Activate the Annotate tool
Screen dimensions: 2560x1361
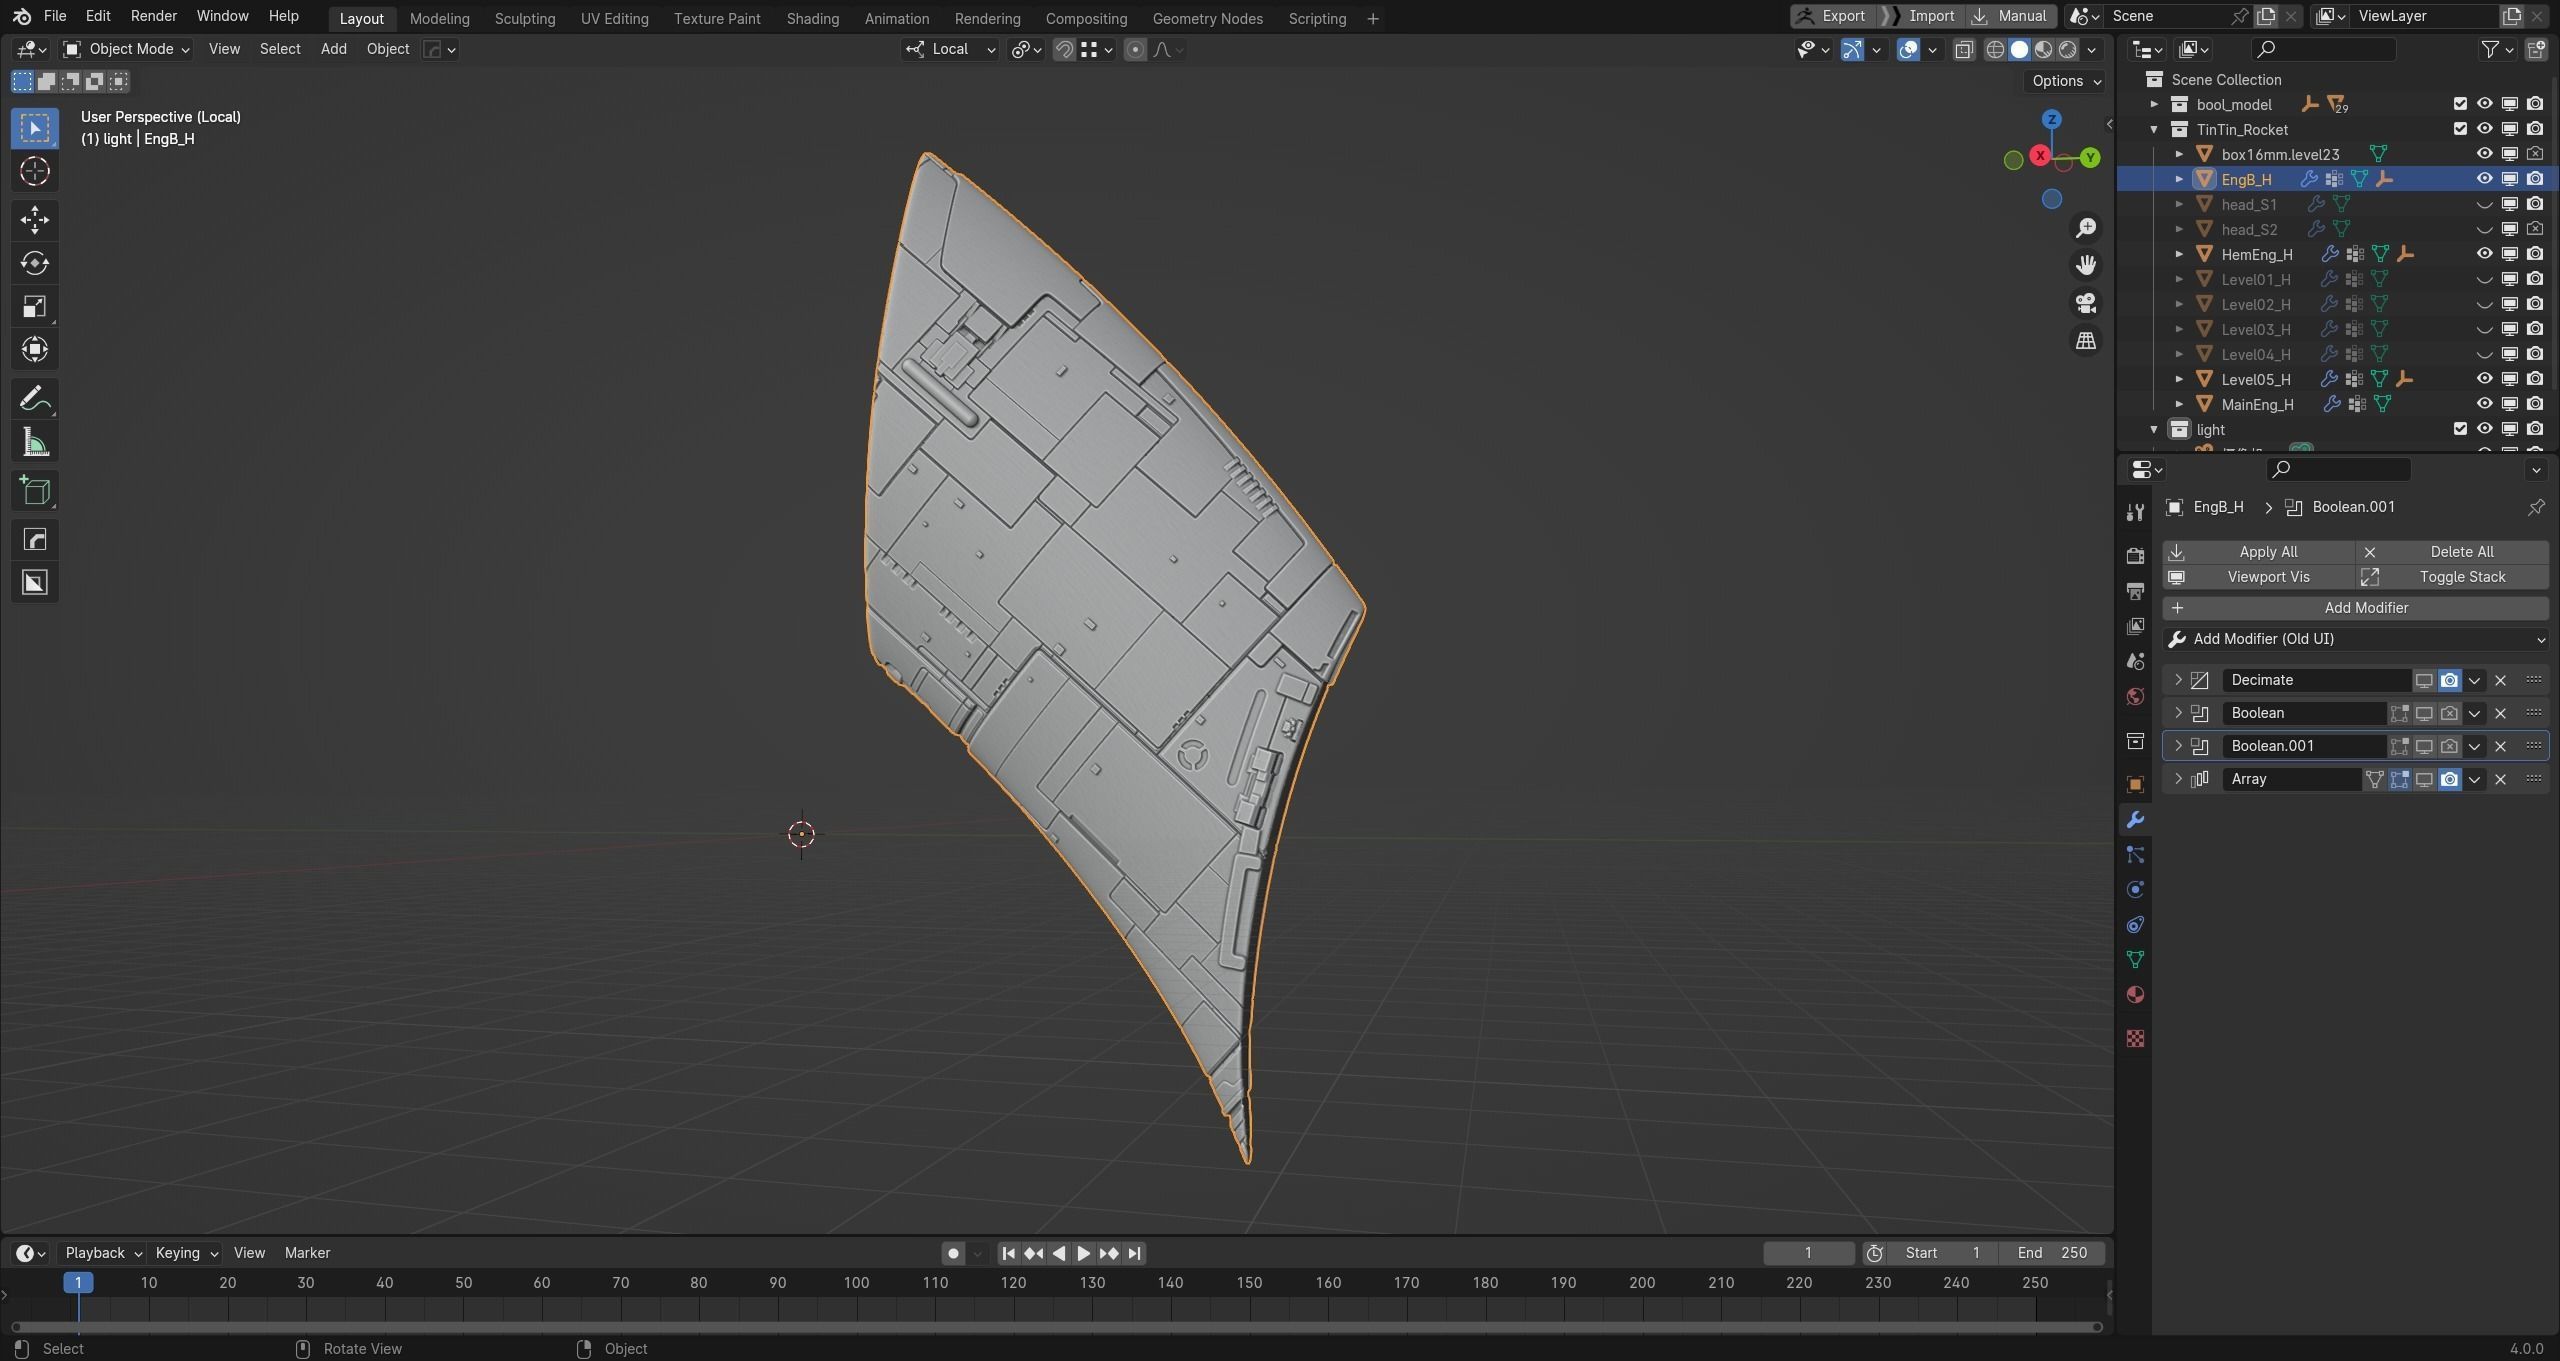tap(35, 399)
